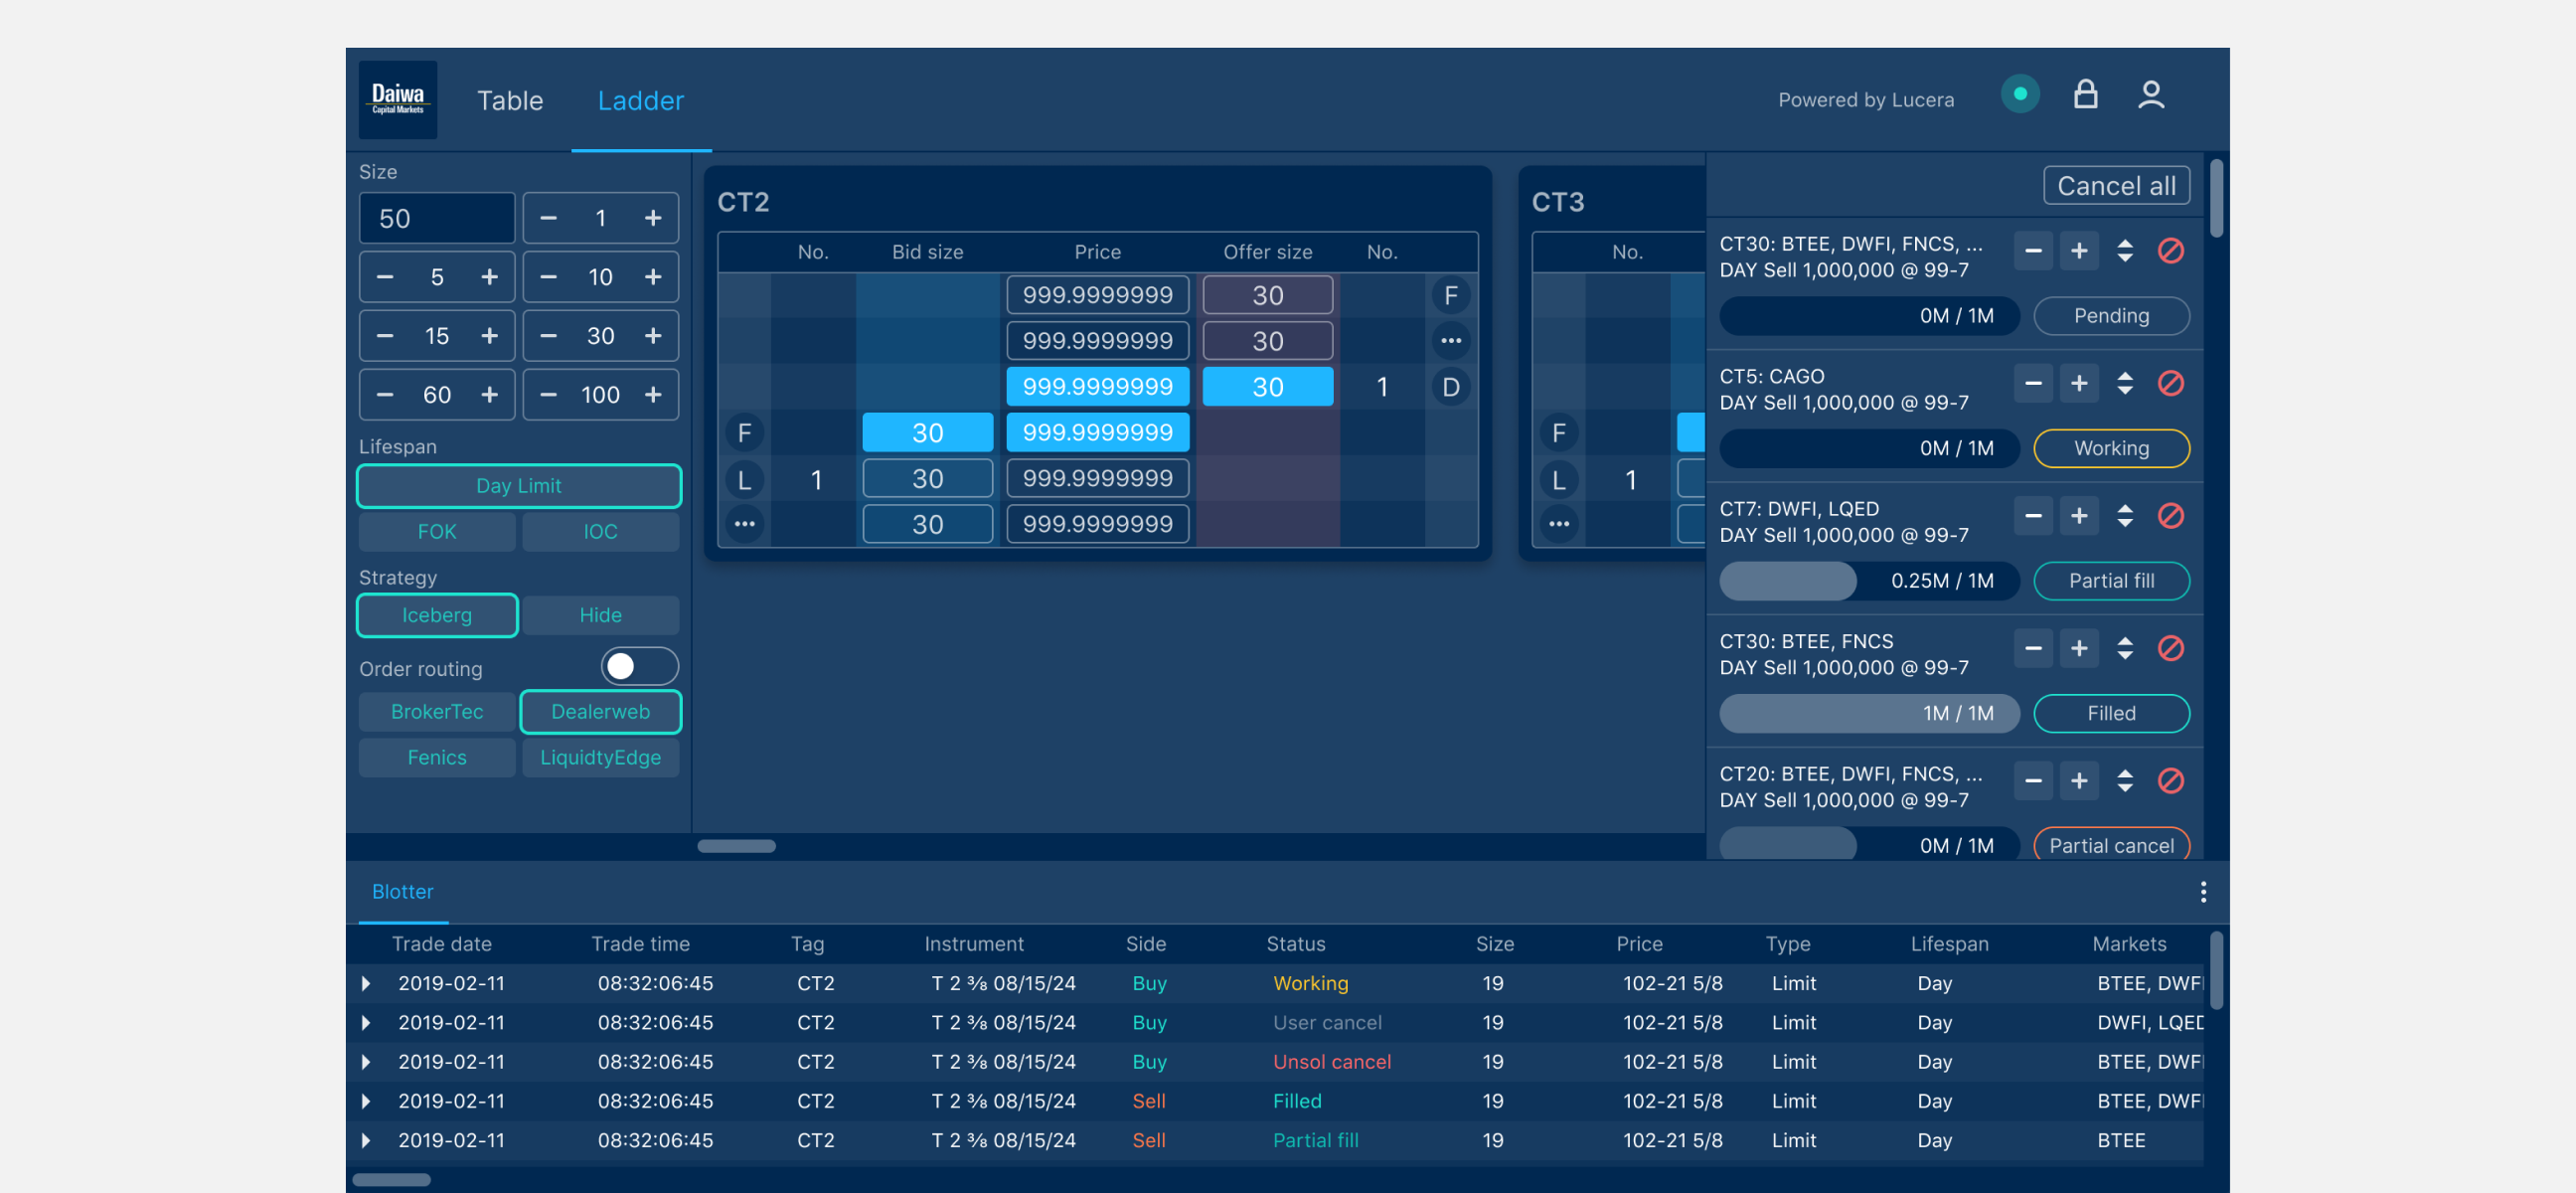2576x1193 pixels.
Task: Select the Blotter tab
Action: [402, 891]
